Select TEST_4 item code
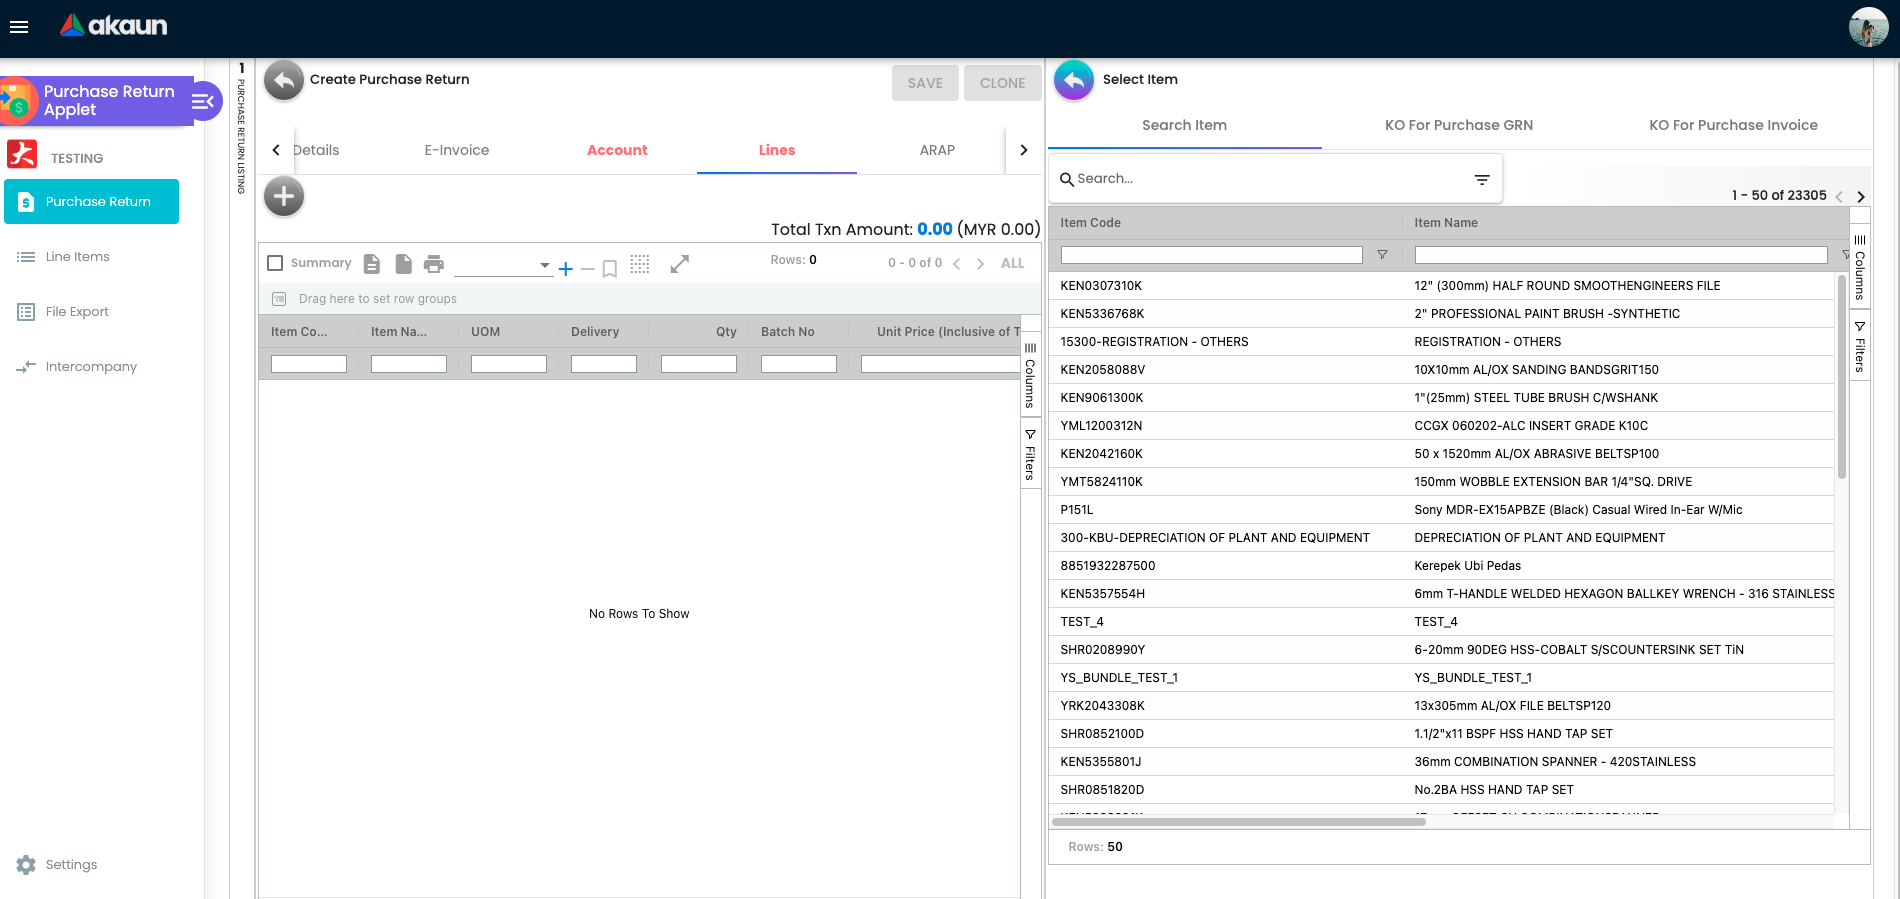Viewport: 1900px width, 899px height. pyautogui.click(x=1082, y=622)
